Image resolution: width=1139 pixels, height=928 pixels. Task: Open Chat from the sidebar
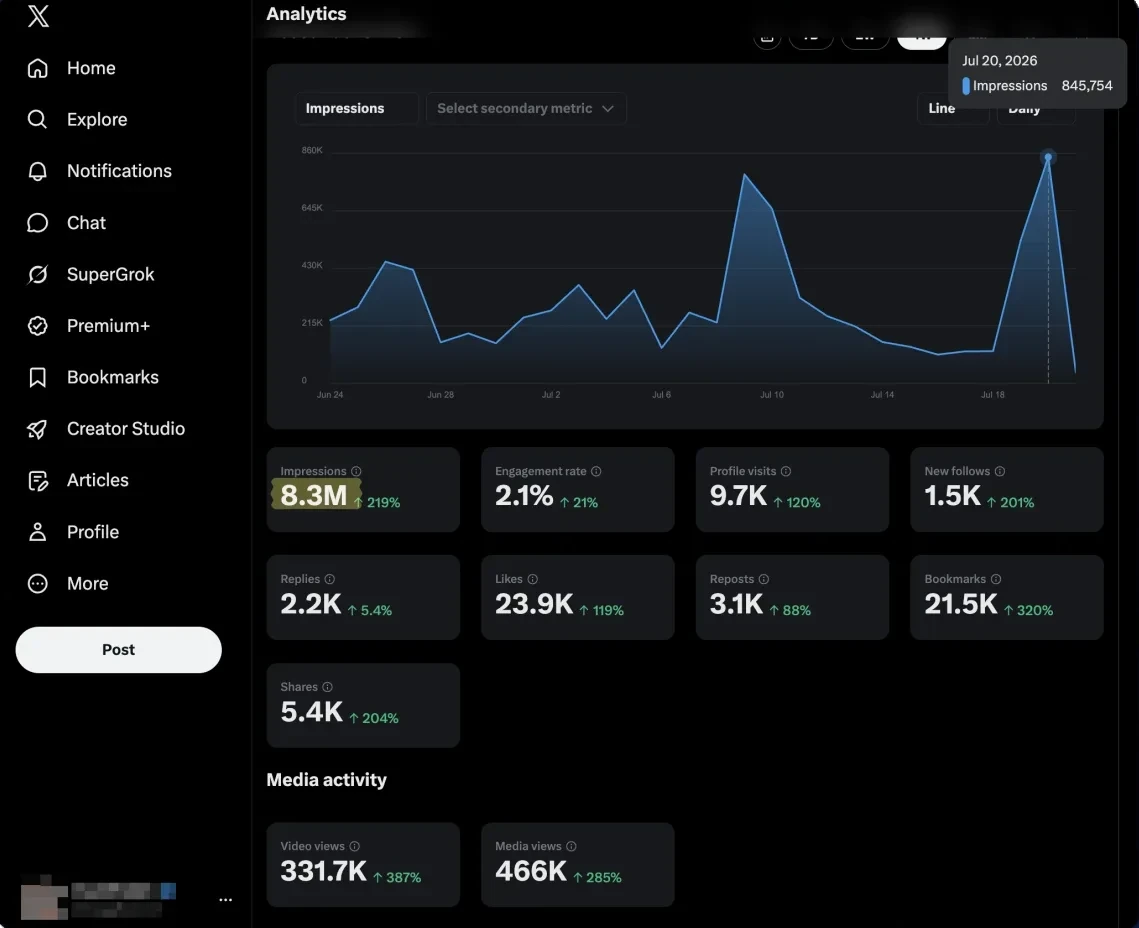(66, 222)
